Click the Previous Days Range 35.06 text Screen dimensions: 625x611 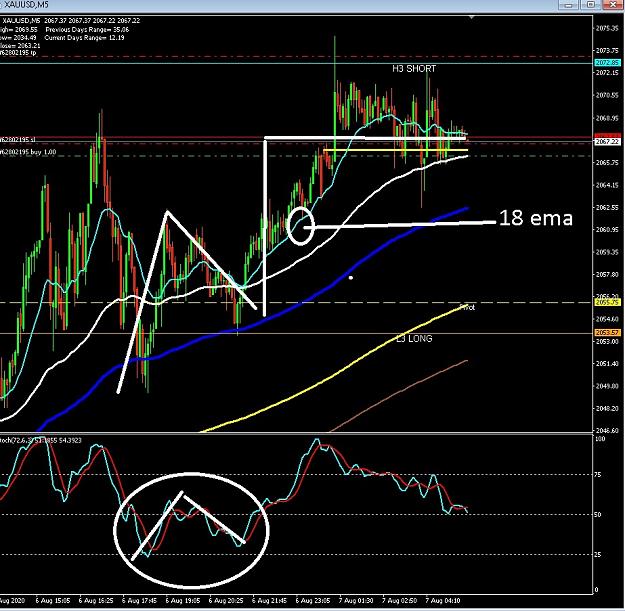click(x=87, y=29)
